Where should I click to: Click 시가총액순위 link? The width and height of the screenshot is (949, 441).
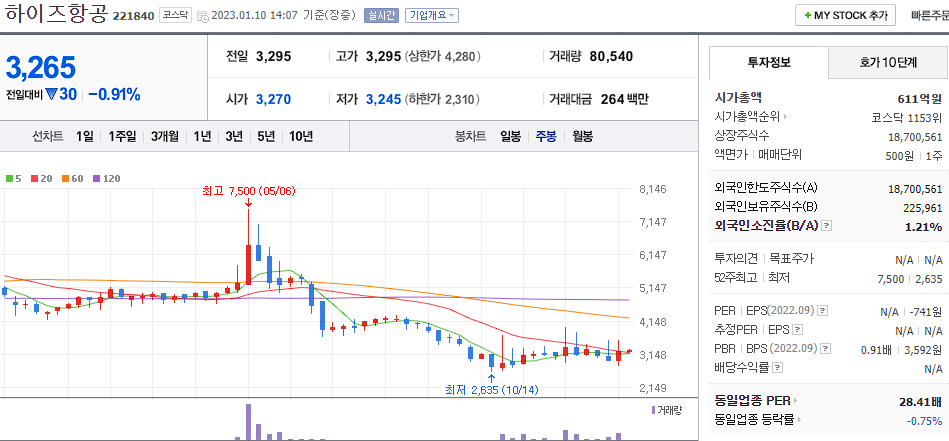[x=747, y=117]
